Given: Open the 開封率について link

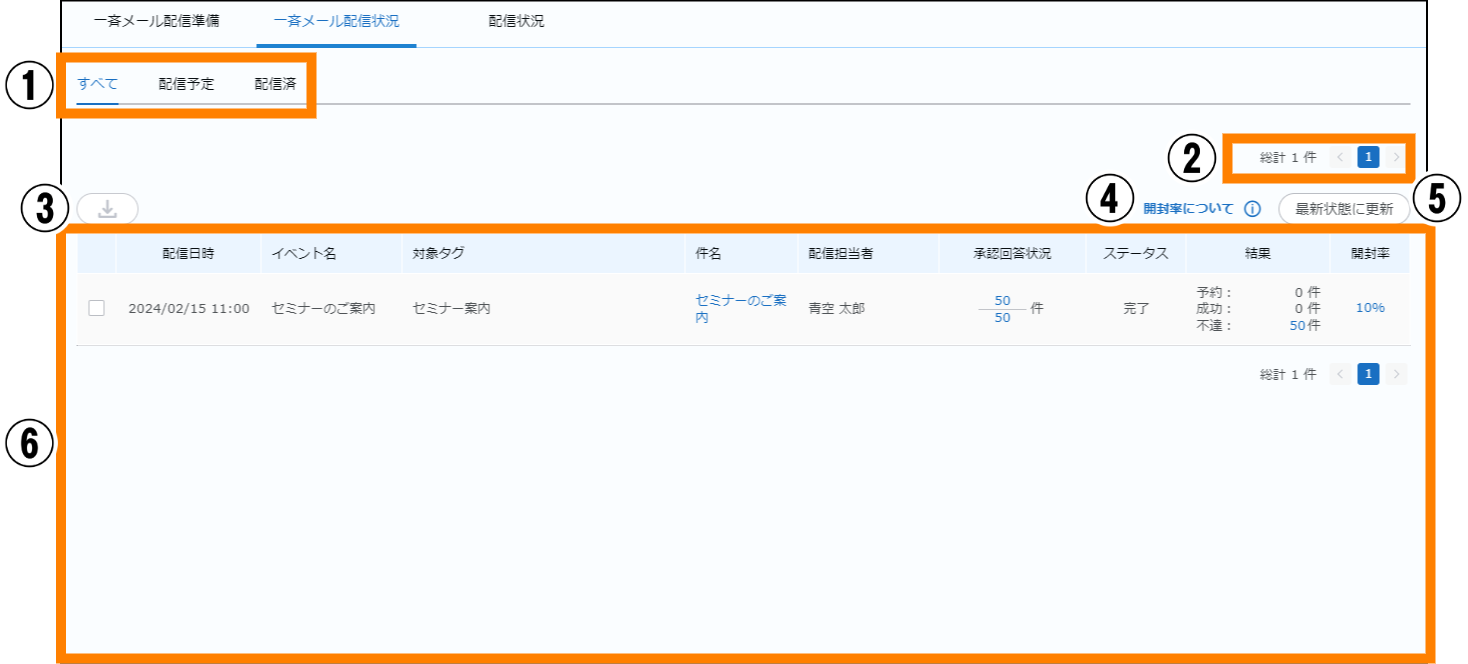Looking at the screenshot, I should click(x=1188, y=210).
